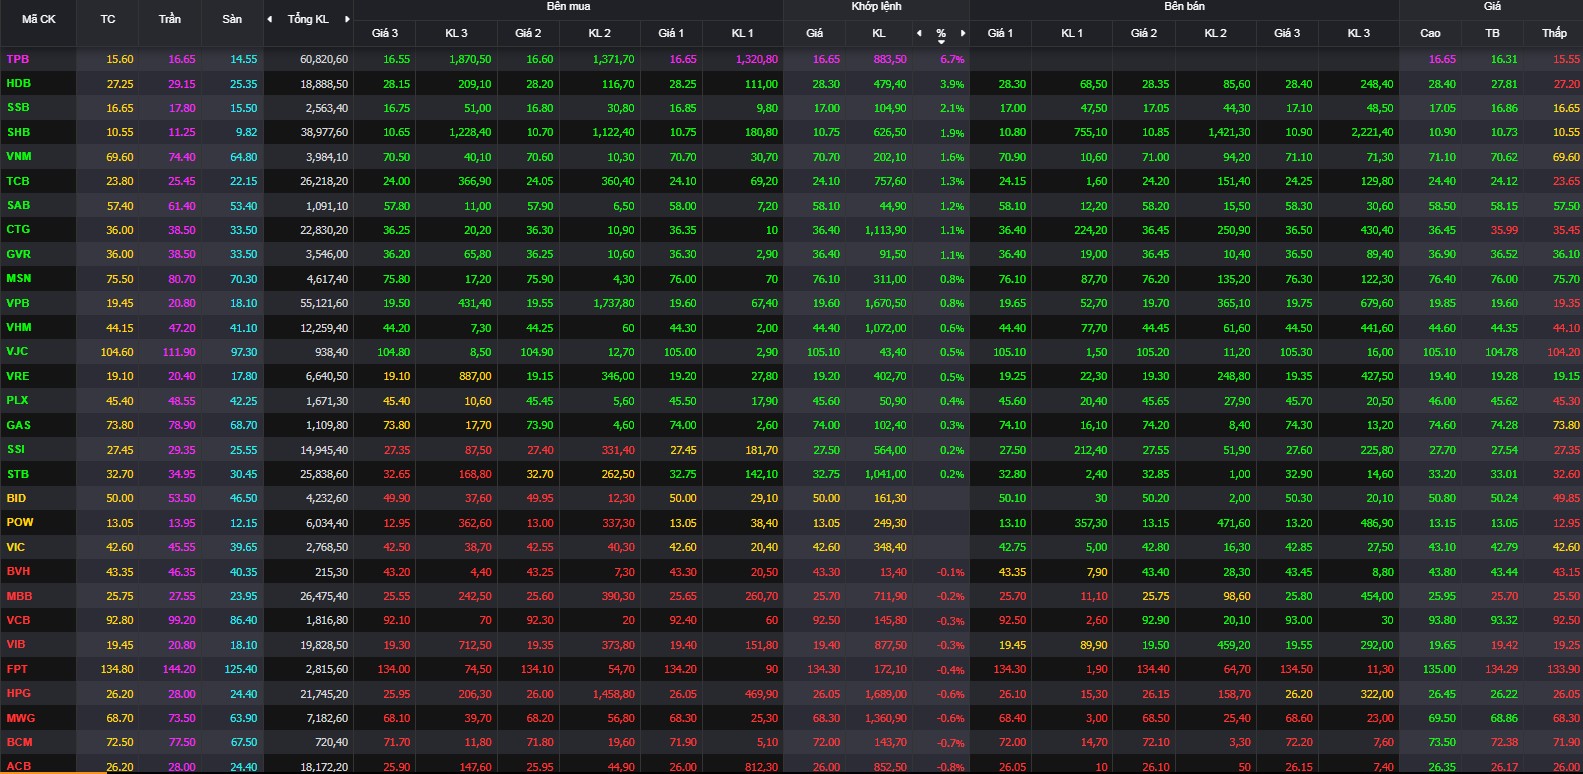The image size is (1583, 774).
Task: Click the right arrow beside Tổng KL
Action: click(347, 20)
